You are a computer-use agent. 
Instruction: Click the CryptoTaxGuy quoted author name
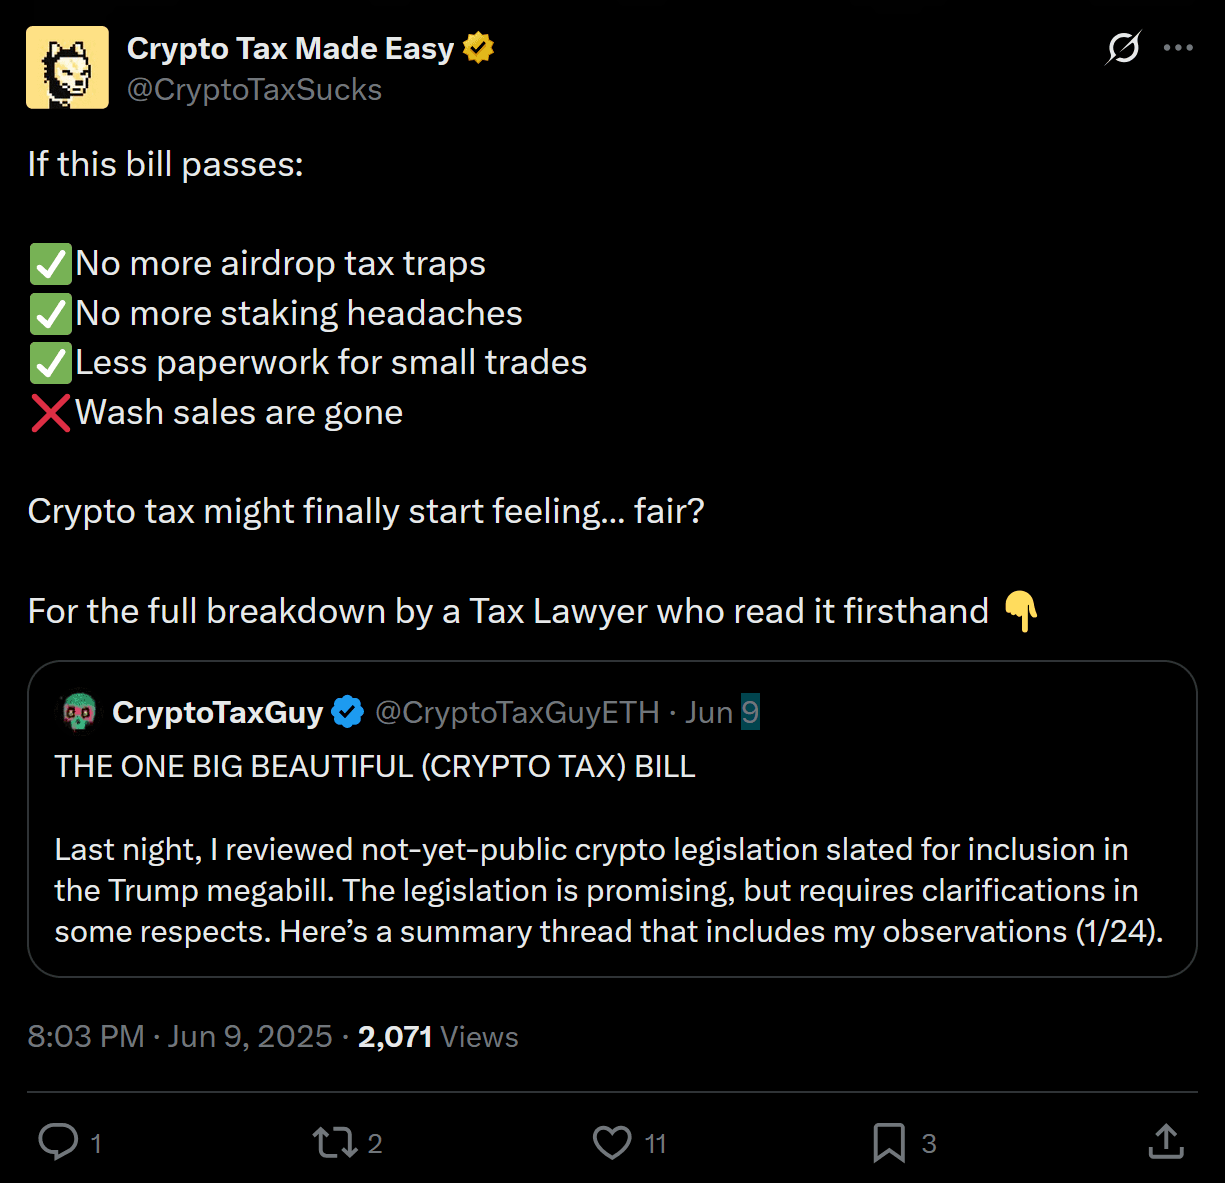click(x=217, y=712)
